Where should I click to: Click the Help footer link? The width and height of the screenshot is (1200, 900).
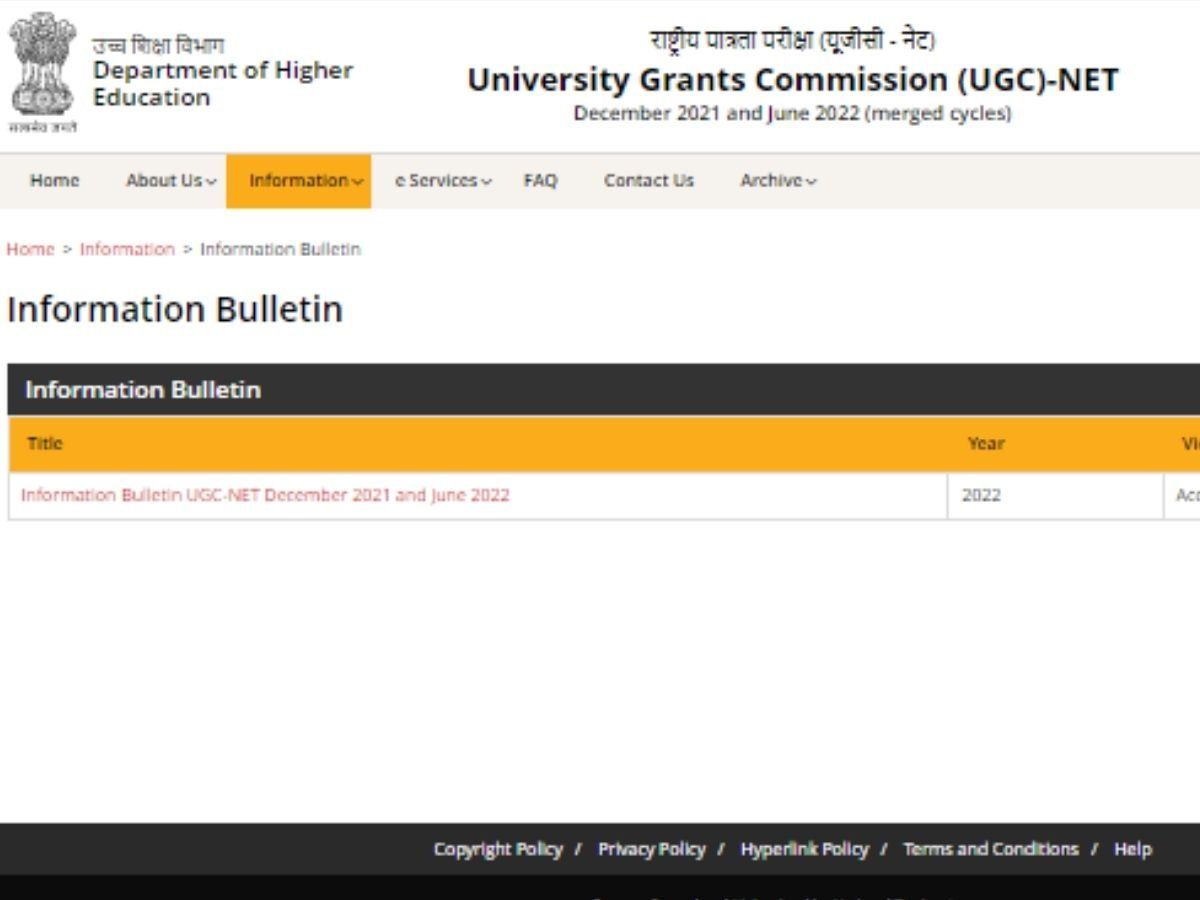click(1133, 849)
